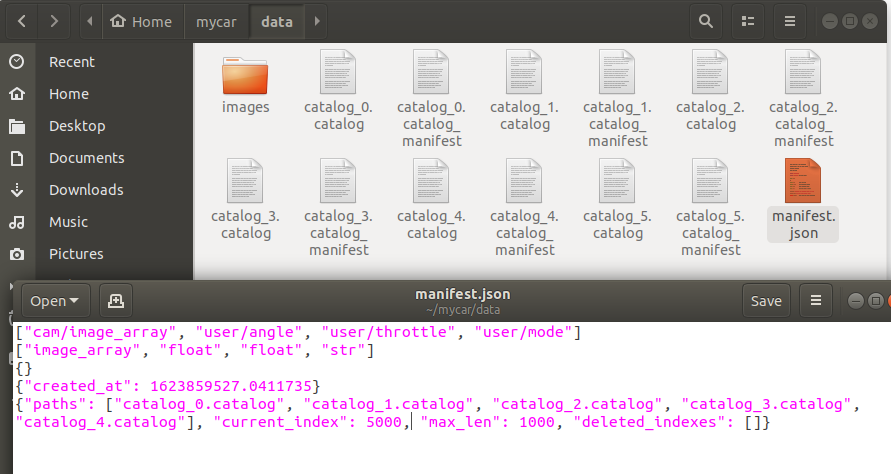
Task: Toggle list view in Files
Action: click(x=748, y=22)
